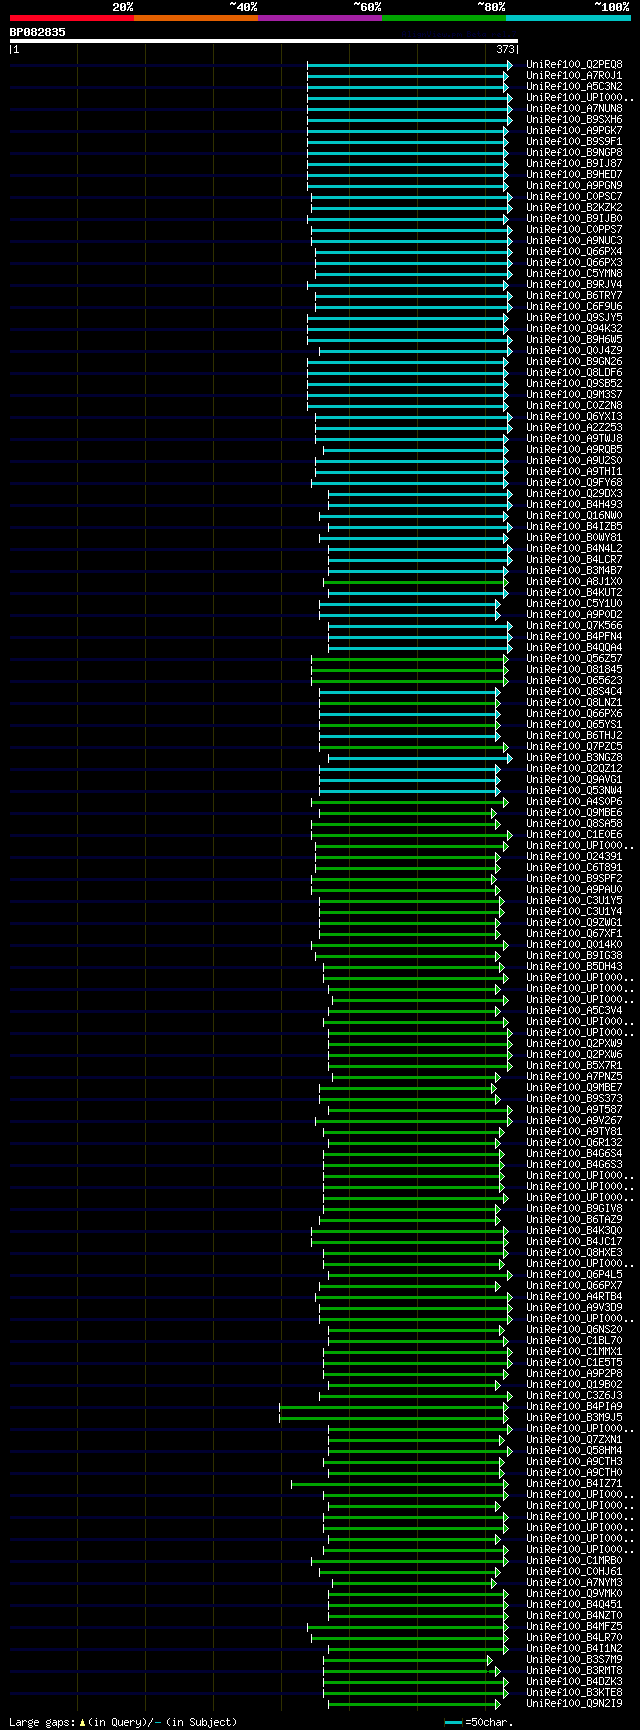Select the UniRef100_Q8LDF6 label
Image resolution: width=640 pixels, height=1730 pixels.
pos(574,373)
